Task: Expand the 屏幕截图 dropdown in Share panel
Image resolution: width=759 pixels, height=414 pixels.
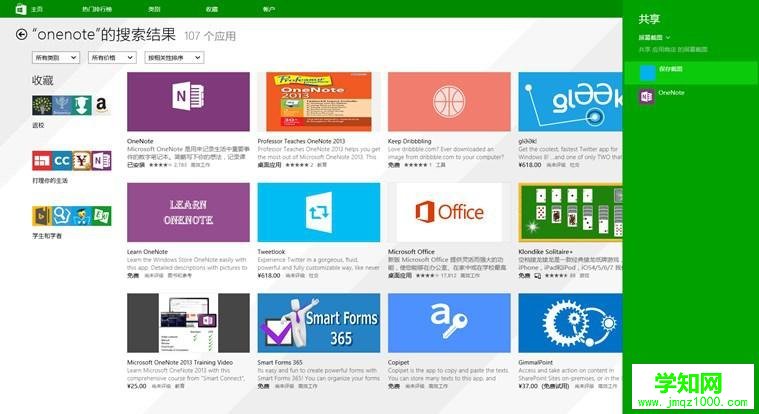Action: click(x=654, y=37)
